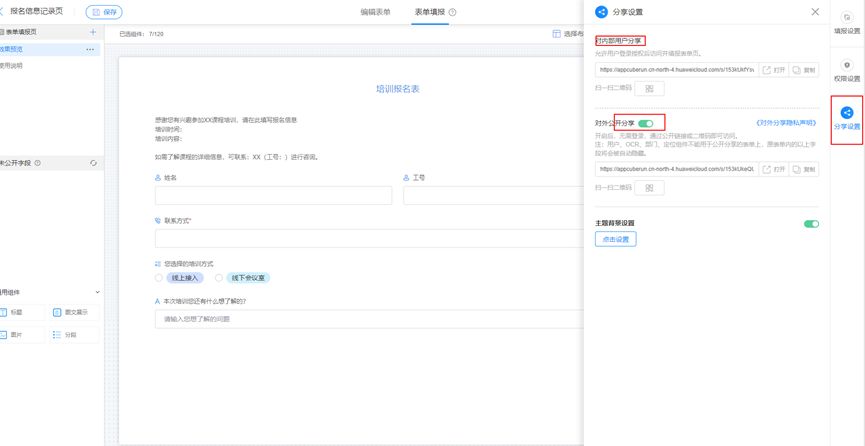The height and width of the screenshot is (446, 865).
Task: Show the QR code for public sharing
Action: (649, 188)
